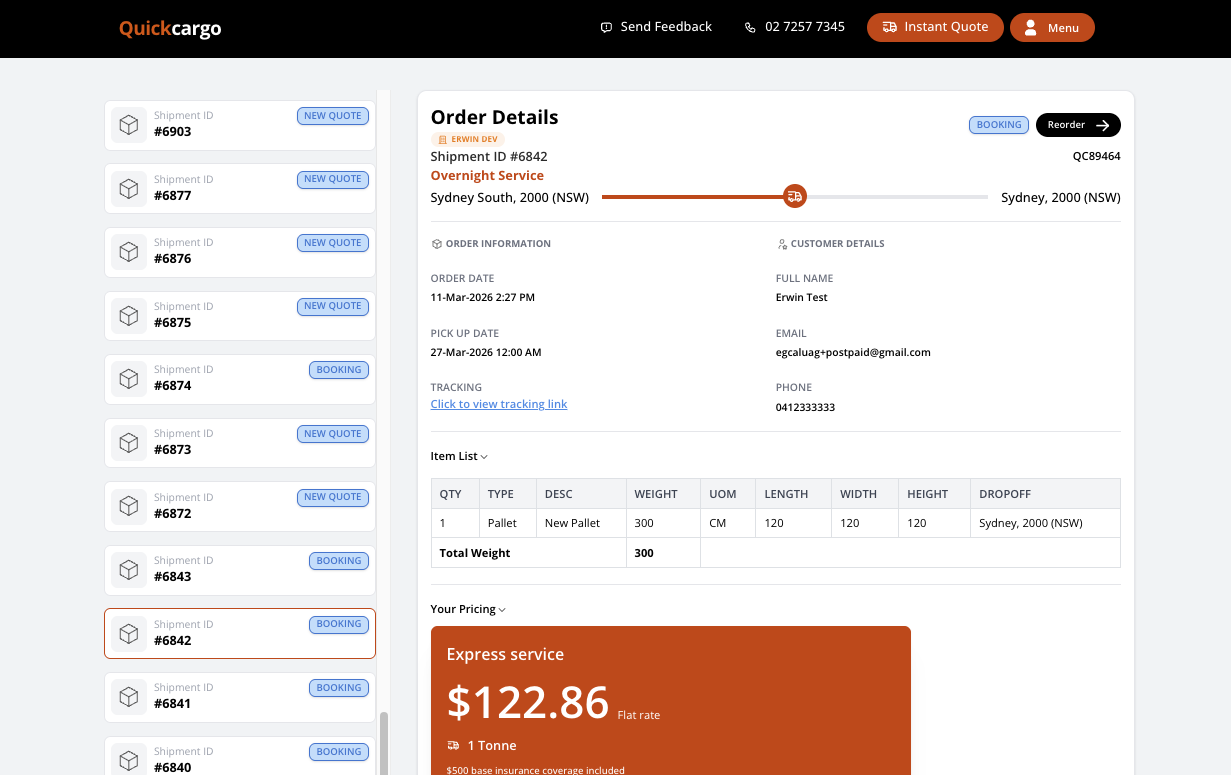Open the Menu in the top bar
The width and height of the screenshot is (1231, 775).
[1052, 27]
